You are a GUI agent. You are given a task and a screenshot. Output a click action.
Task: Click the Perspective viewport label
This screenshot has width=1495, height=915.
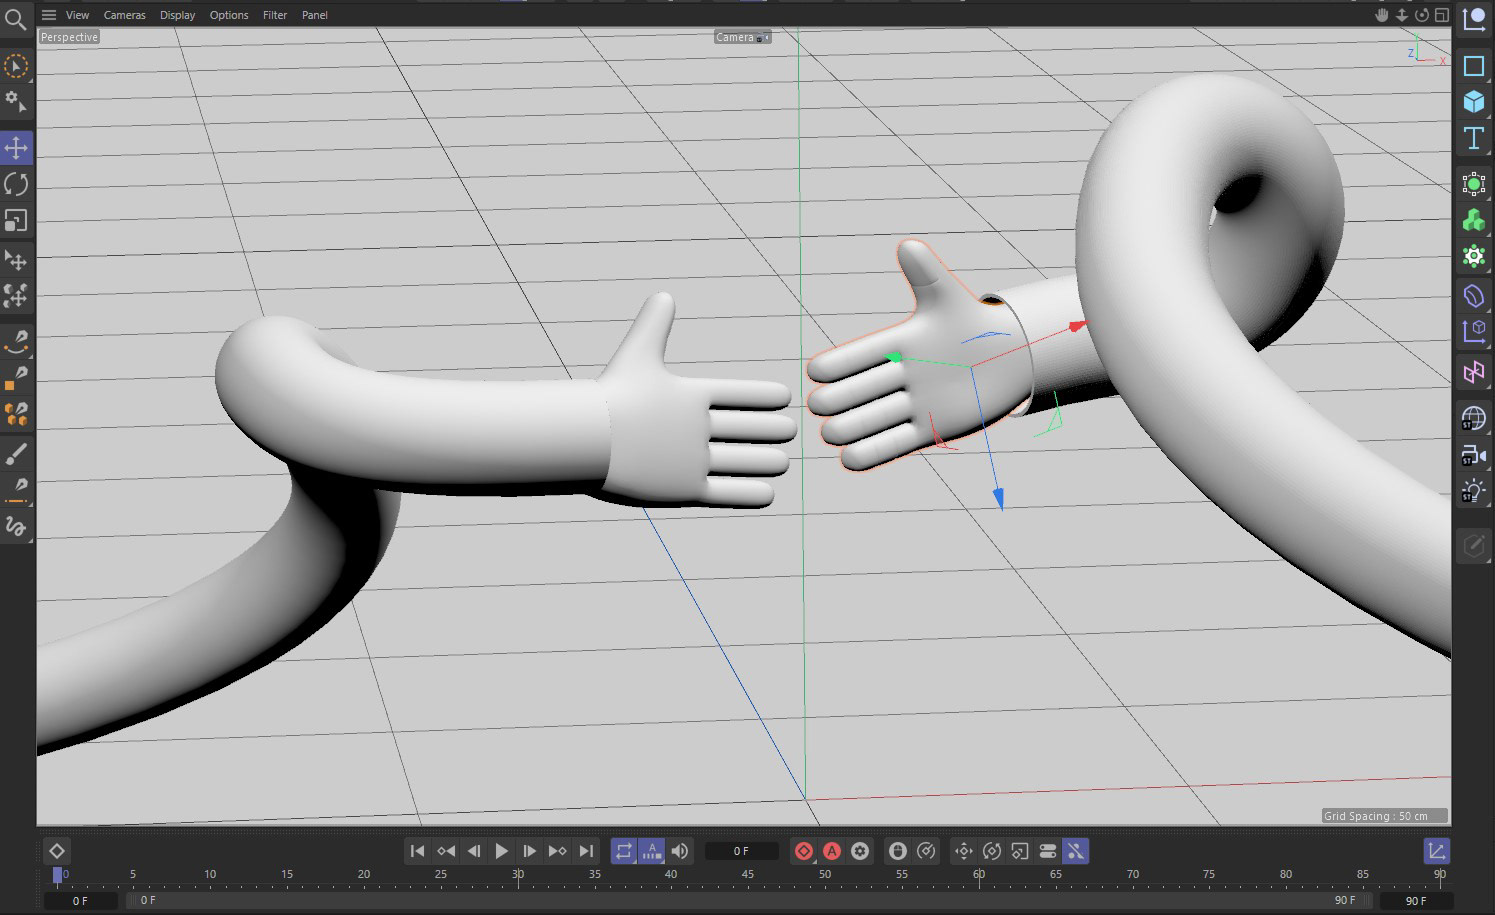click(69, 37)
